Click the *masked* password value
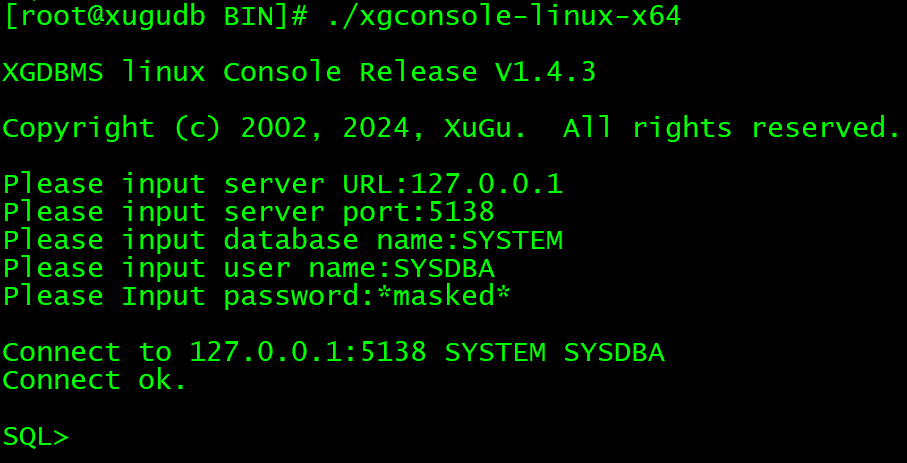Viewport: 907px width, 463px height. coord(444,297)
